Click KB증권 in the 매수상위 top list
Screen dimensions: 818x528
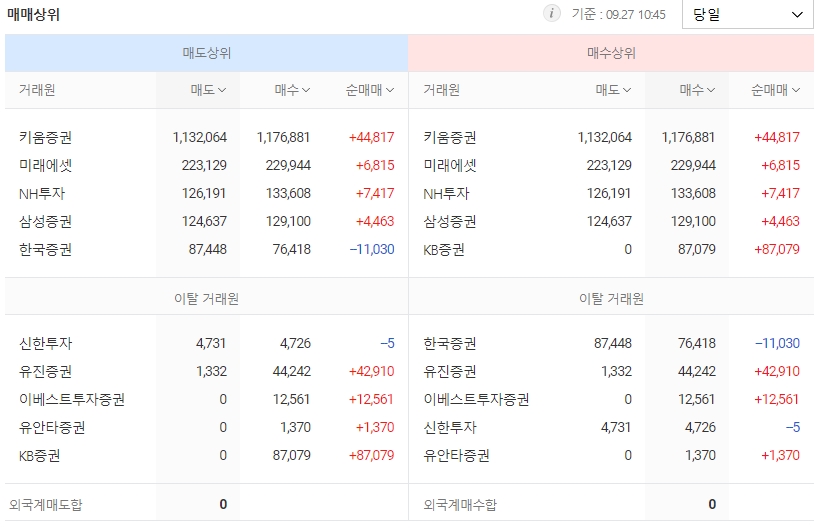click(x=444, y=249)
